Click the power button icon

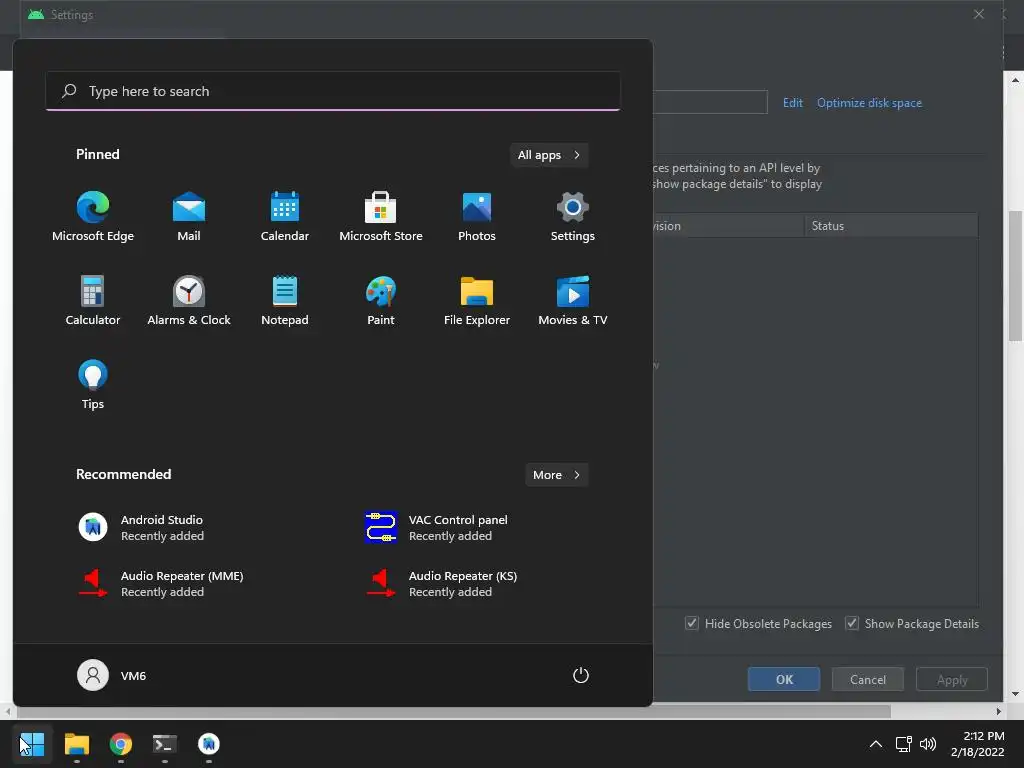pyautogui.click(x=581, y=675)
